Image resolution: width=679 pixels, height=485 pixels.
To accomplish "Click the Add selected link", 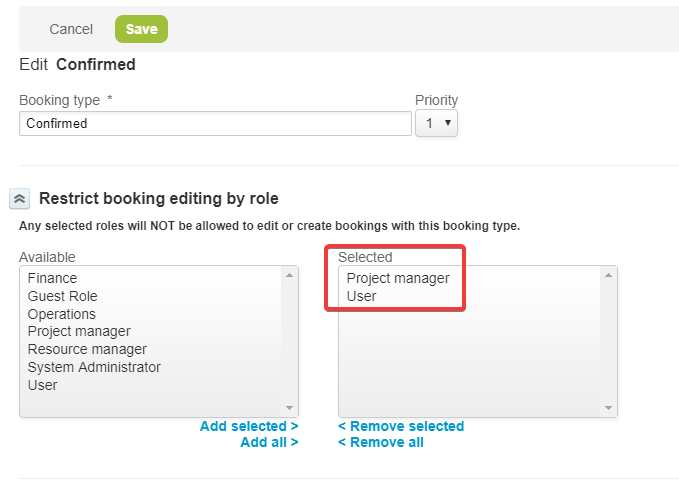I will pyautogui.click(x=249, y=426).
